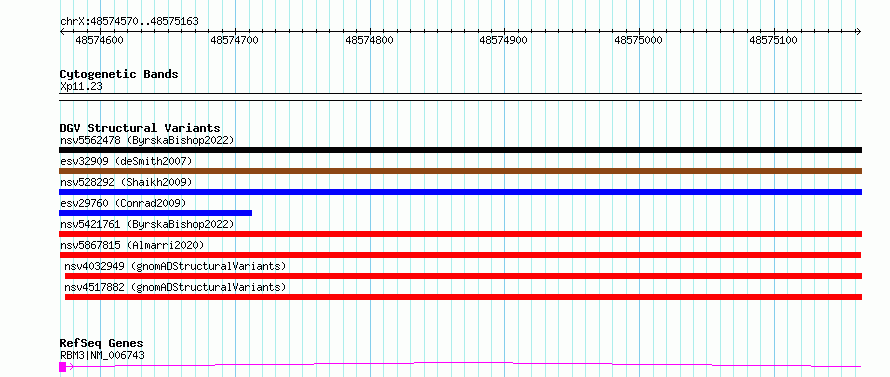This screenshot has height=377, width=890.
Task: Click the red nsv5867815 variant bar
Action: pyautogui.click(x=460, y=255)
